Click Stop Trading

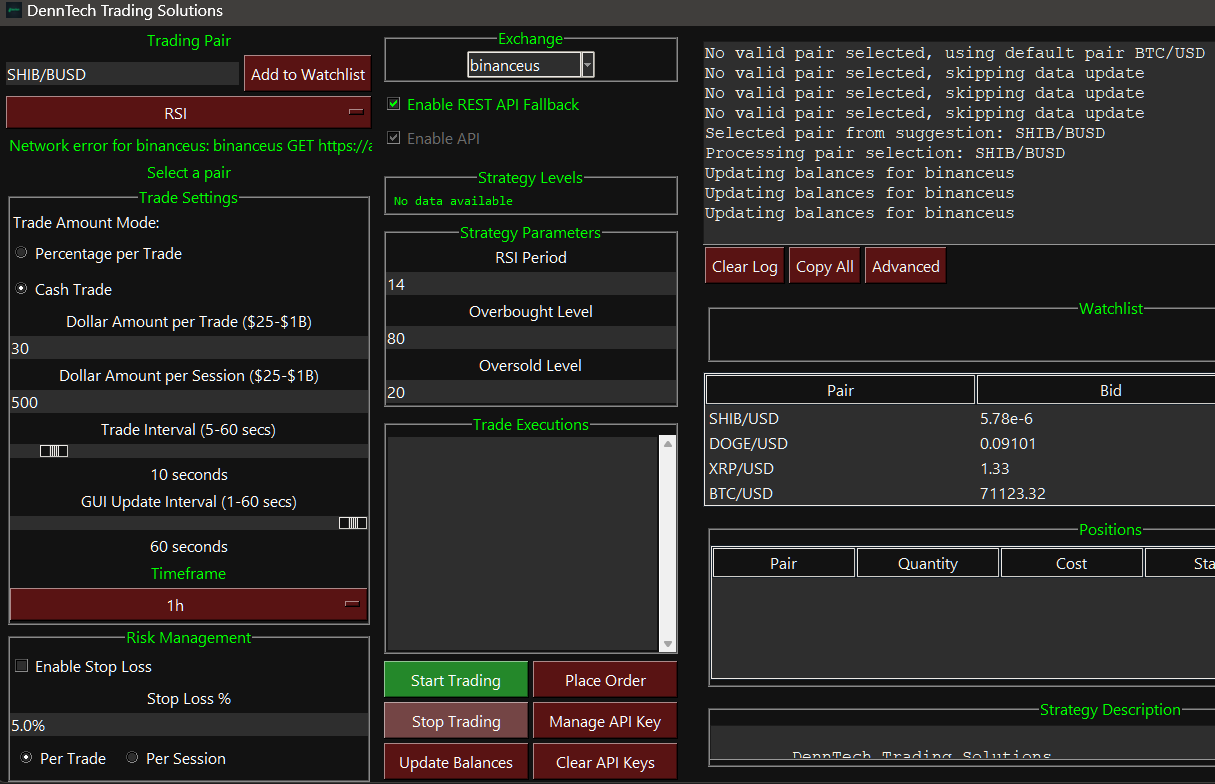pyautogui.click(x=455, y=720)
